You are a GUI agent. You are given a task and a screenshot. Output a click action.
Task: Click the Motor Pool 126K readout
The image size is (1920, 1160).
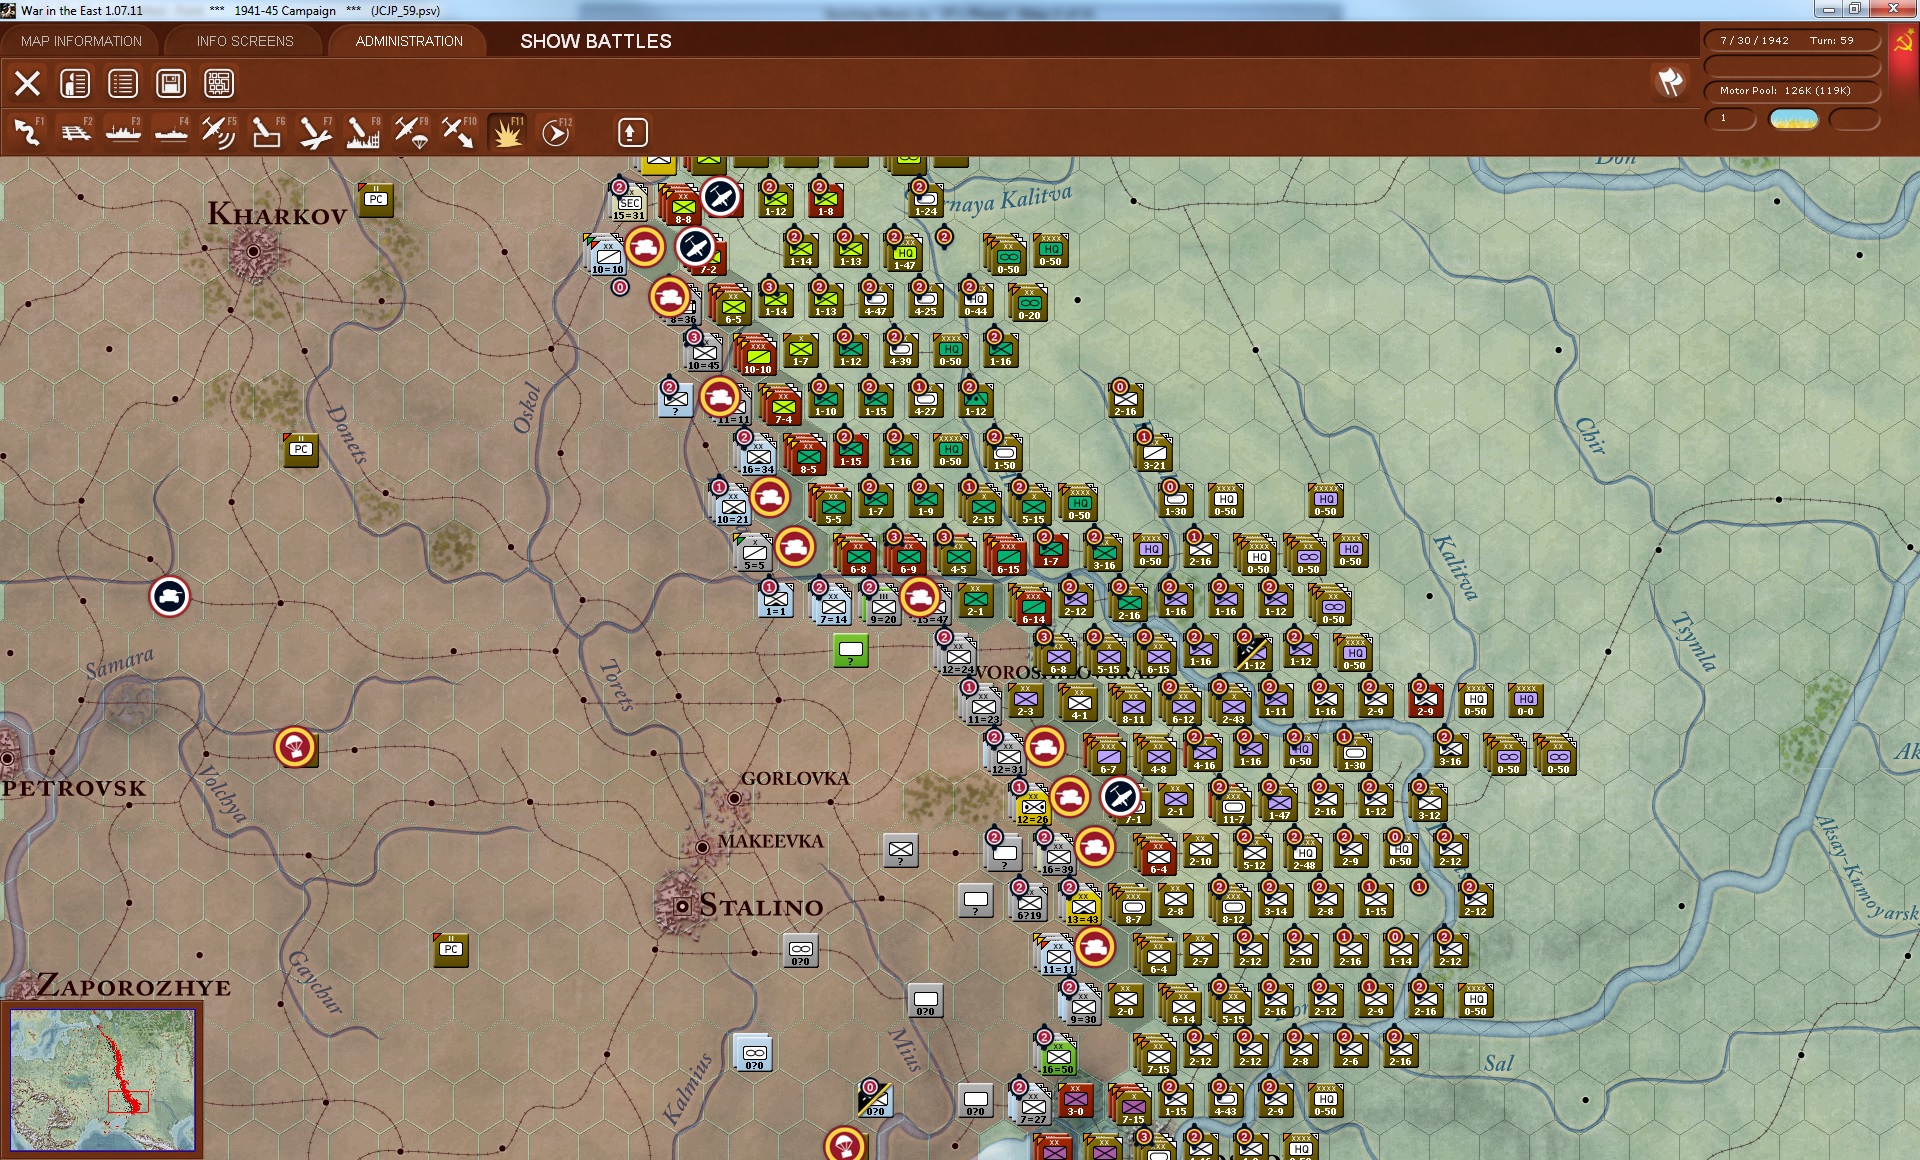click(1790, 91)
